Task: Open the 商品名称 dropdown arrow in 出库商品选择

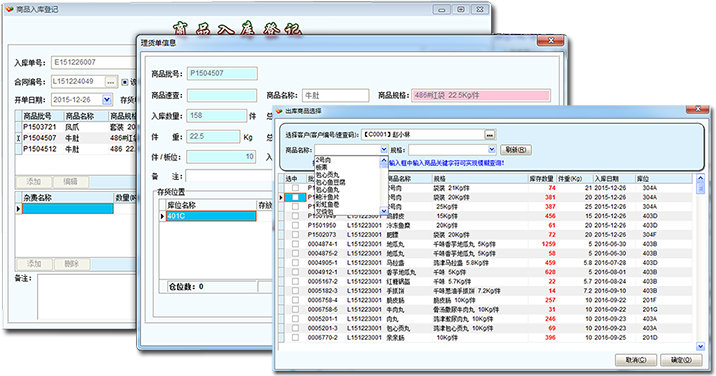Action: click(384, 149)
